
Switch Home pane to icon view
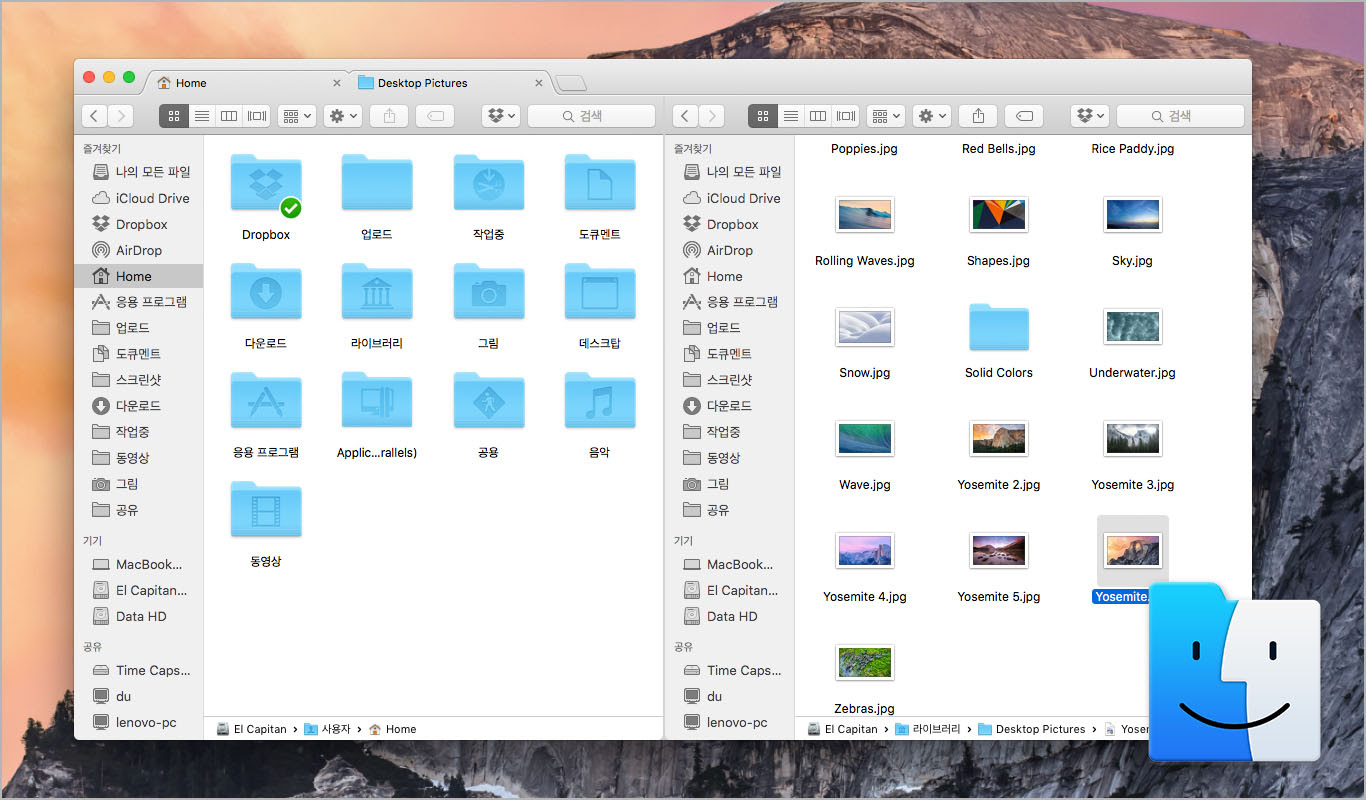pyautogui.click(x=174, y=116)
